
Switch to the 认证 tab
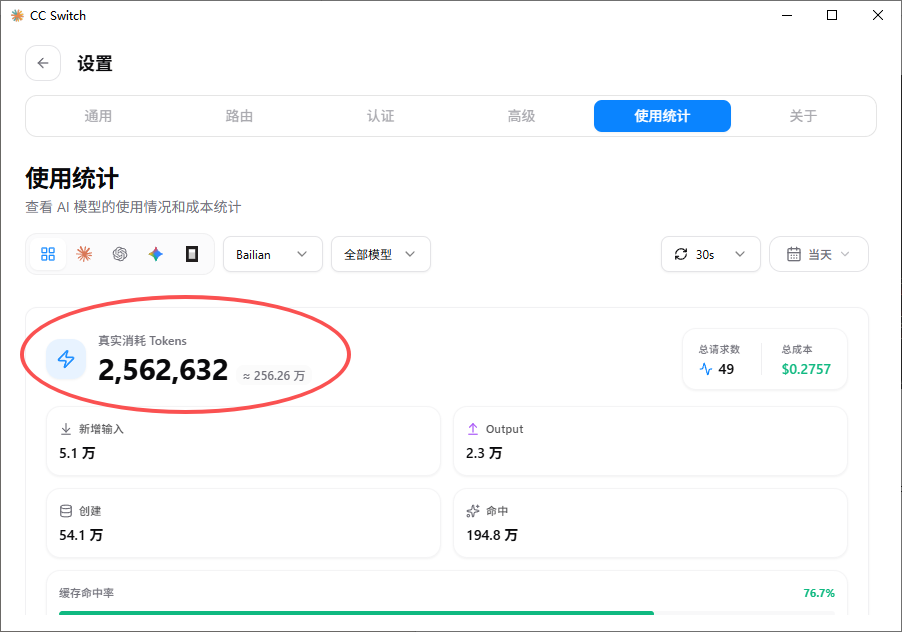(380, 116)
